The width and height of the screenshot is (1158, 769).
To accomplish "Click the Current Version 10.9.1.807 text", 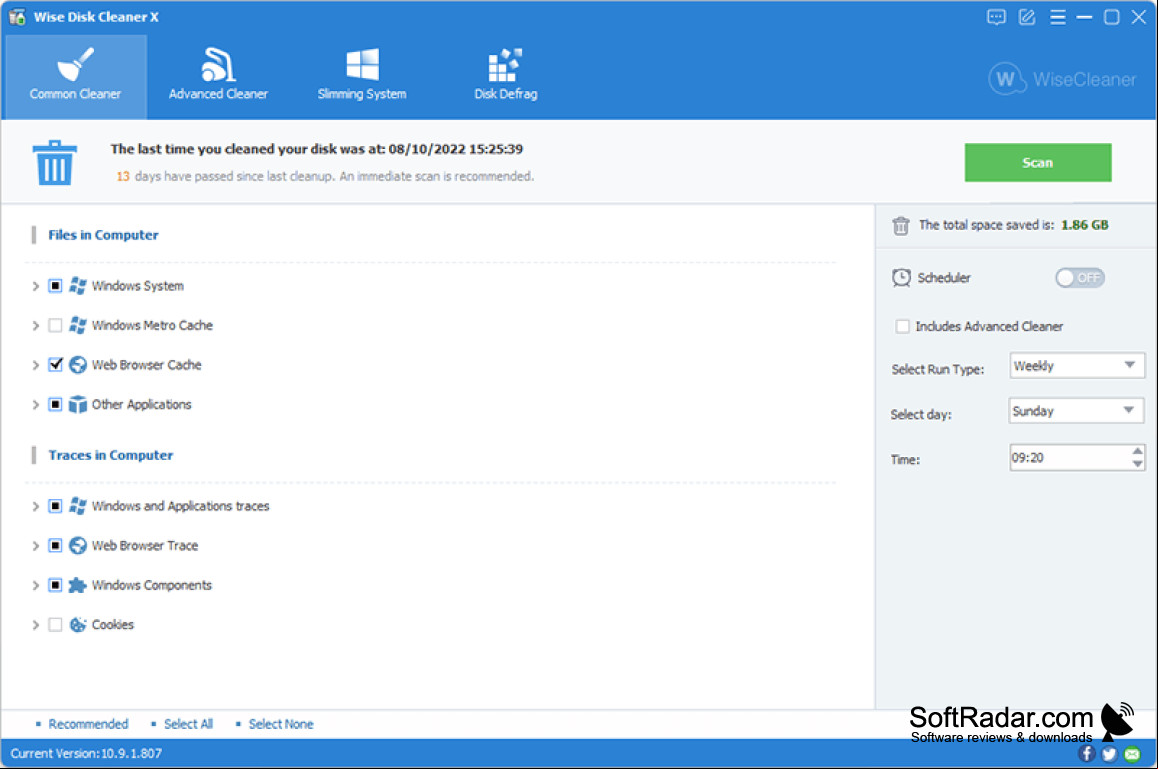I will 86,753.
